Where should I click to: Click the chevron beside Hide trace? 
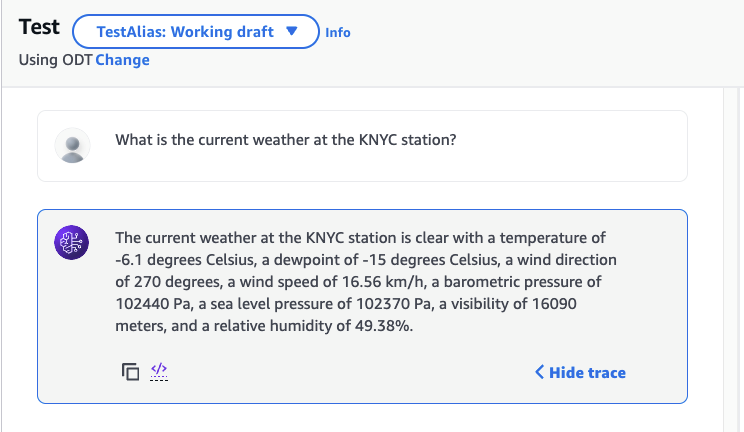click(540, 373)
